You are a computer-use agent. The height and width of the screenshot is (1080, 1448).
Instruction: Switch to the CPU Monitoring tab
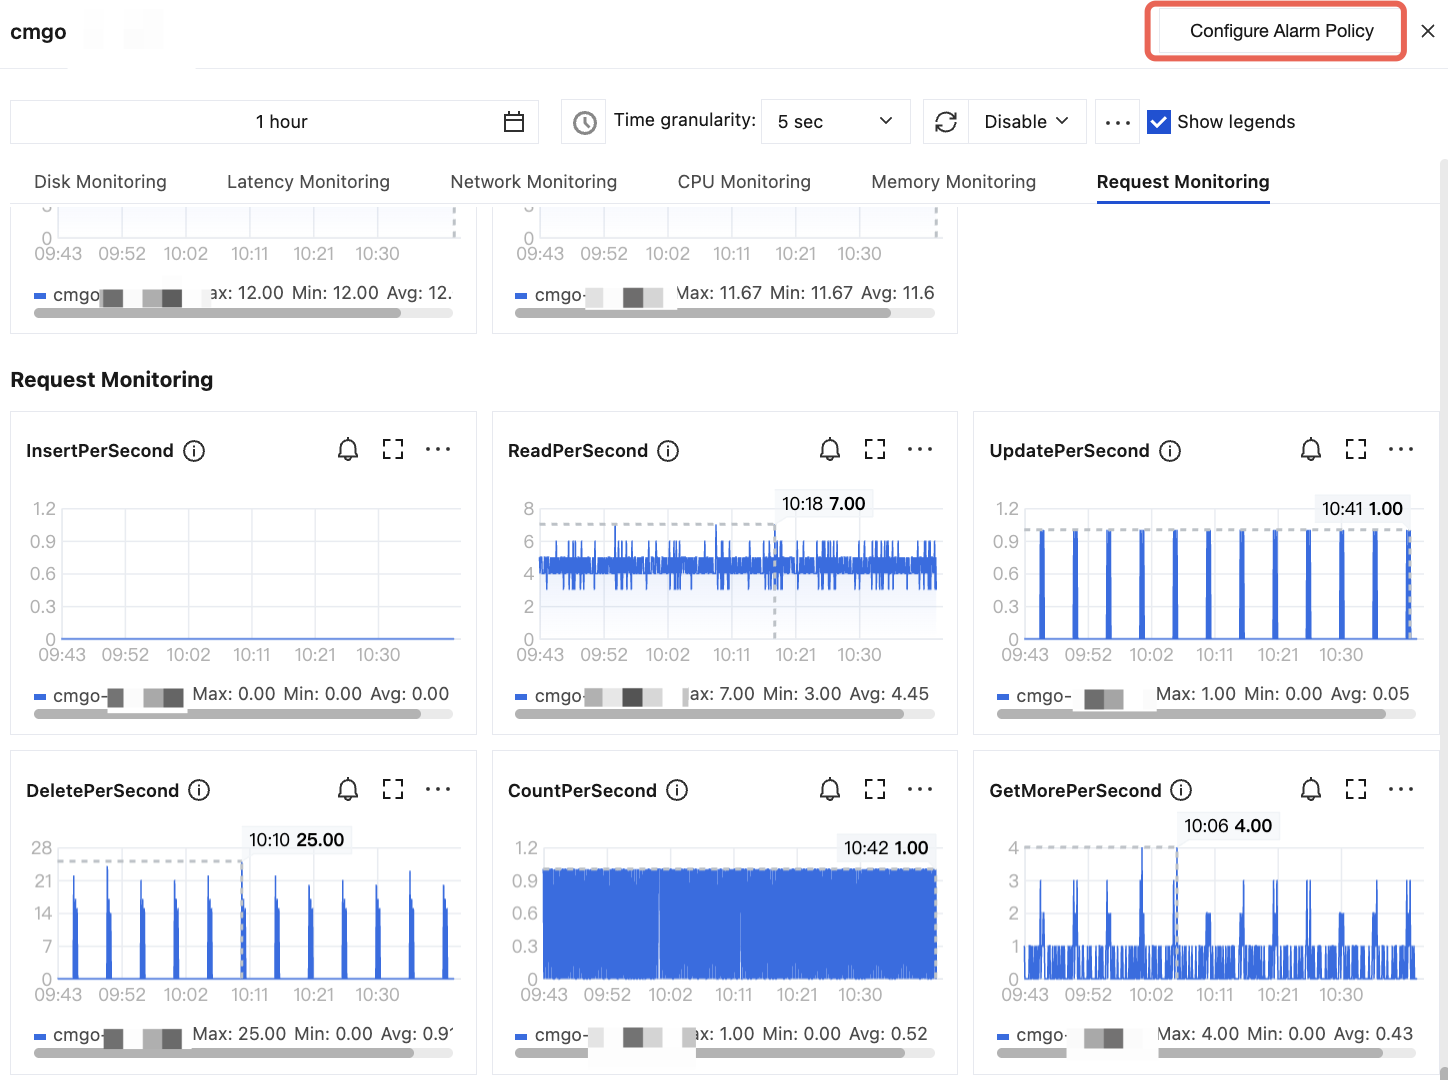[x=744, y=182]
